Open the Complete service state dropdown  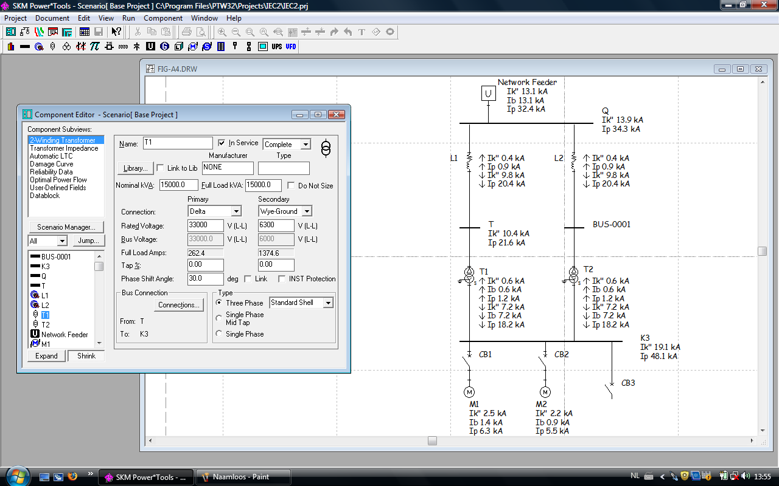[306, 144]
